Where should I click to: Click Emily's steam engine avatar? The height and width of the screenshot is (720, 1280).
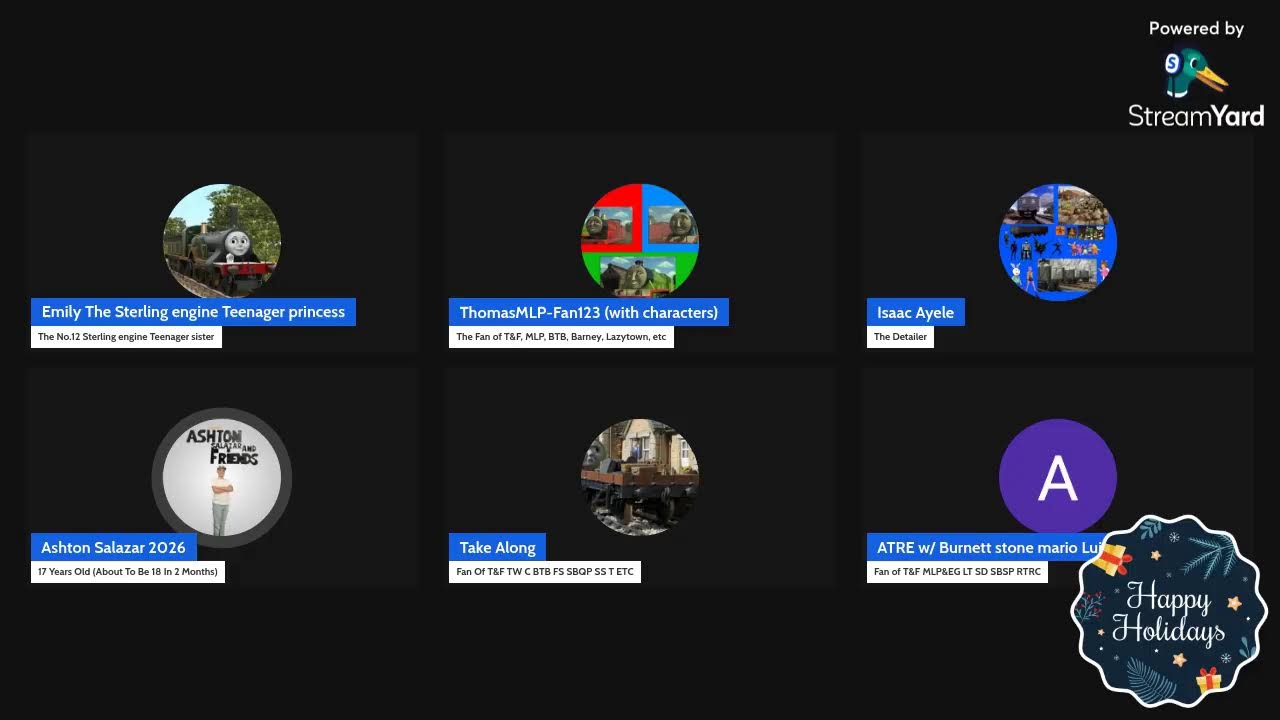[222, 242]
